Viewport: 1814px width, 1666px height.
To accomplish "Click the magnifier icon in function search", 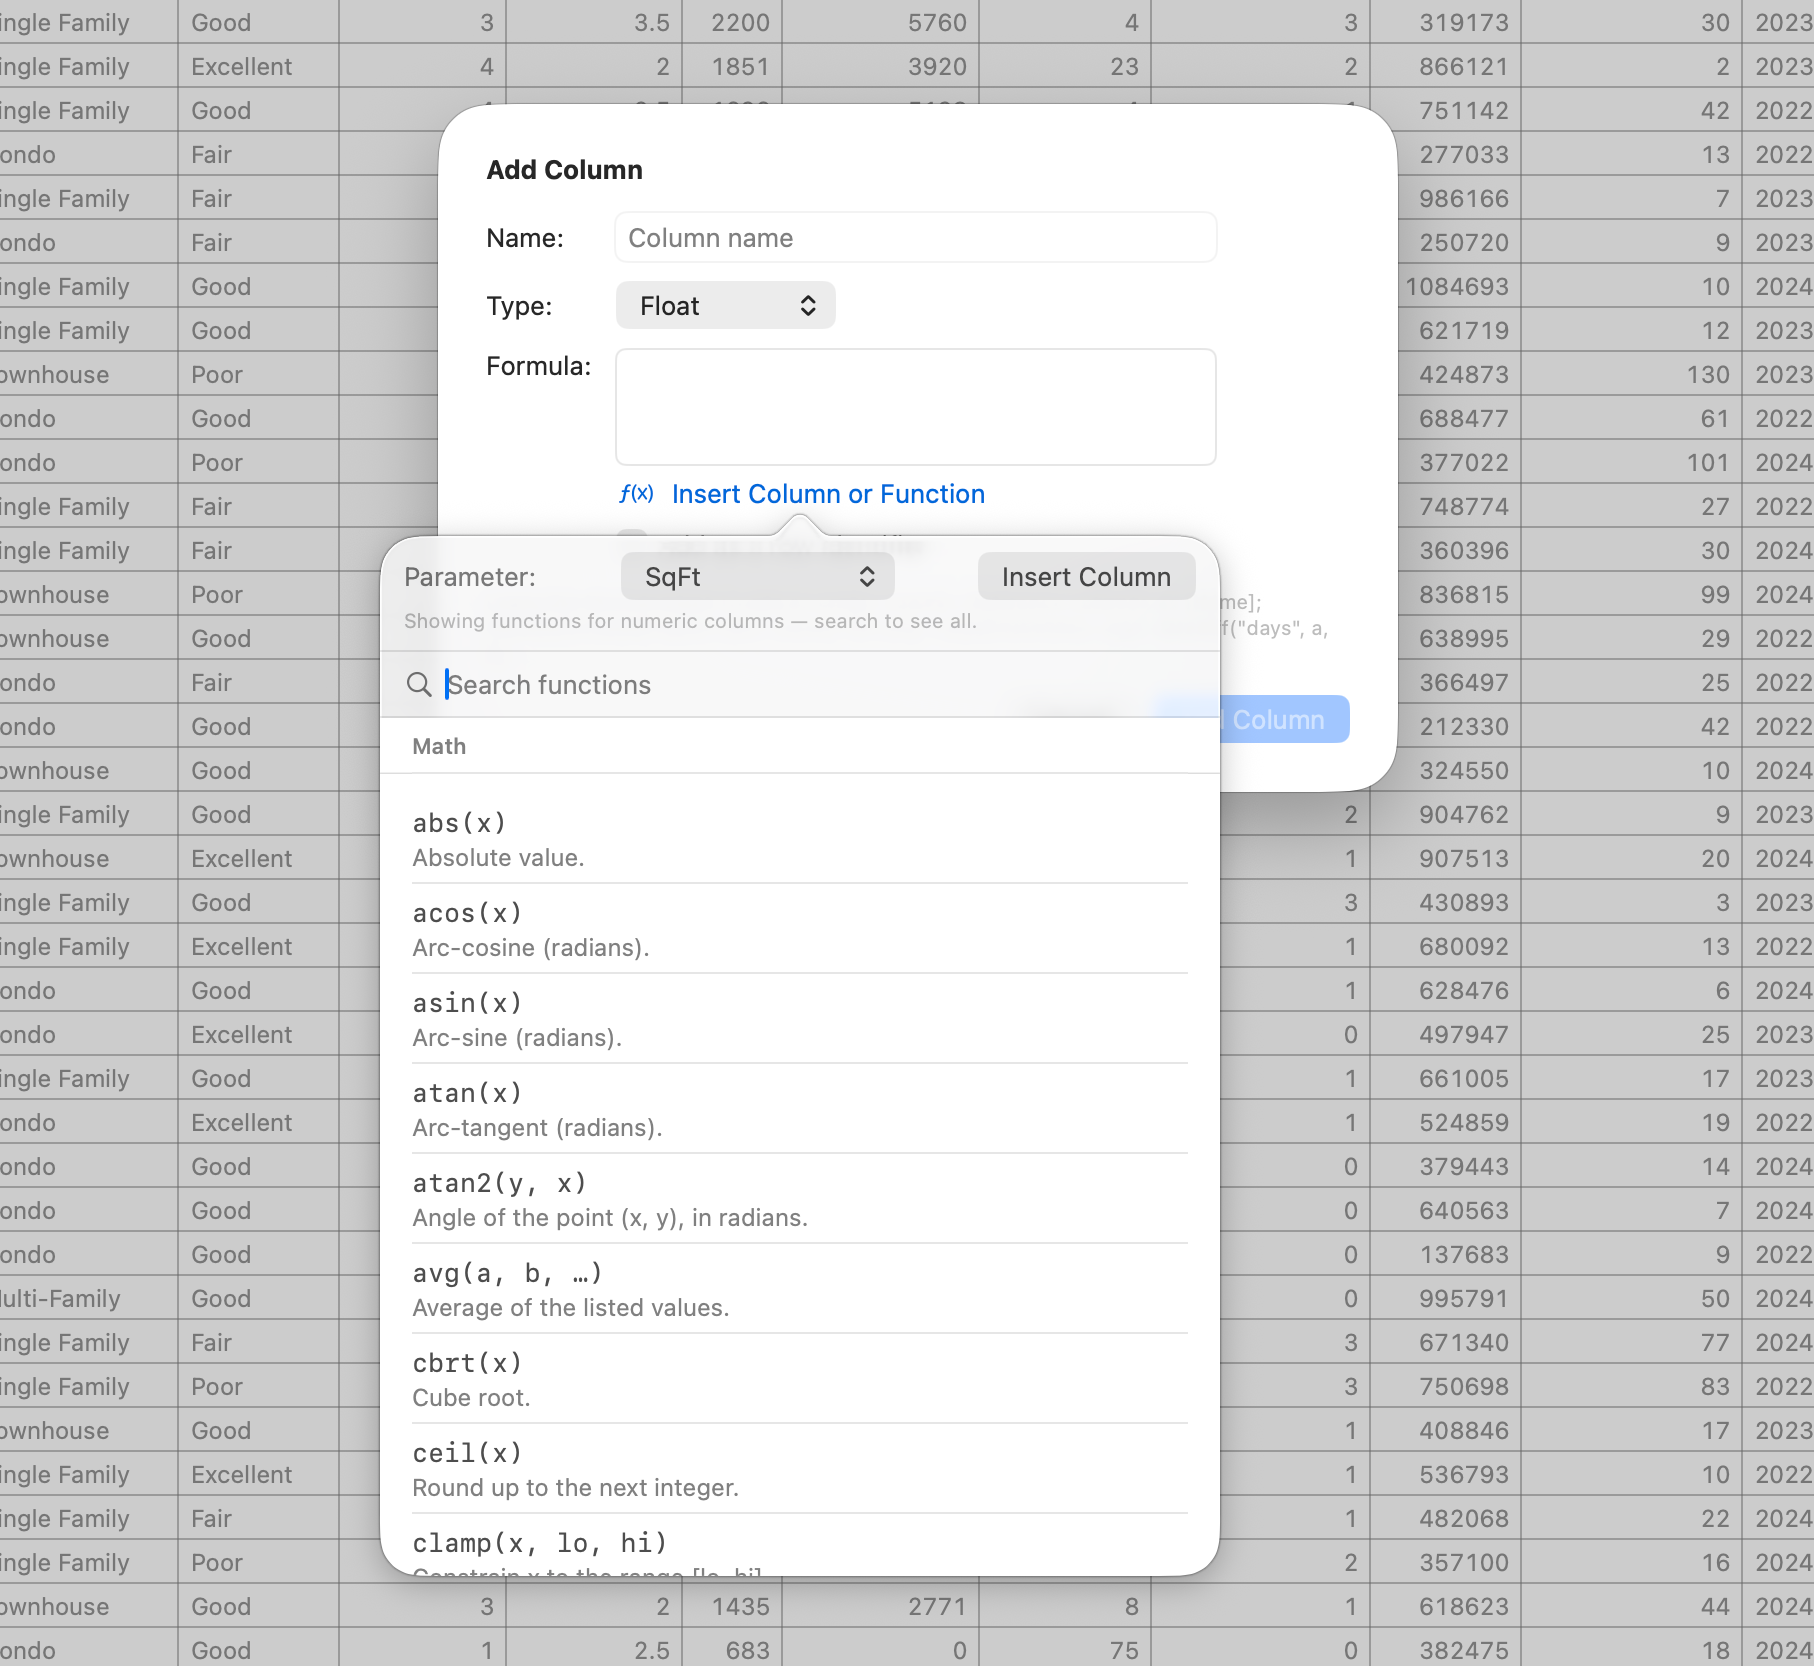I will tap(419, 685).
